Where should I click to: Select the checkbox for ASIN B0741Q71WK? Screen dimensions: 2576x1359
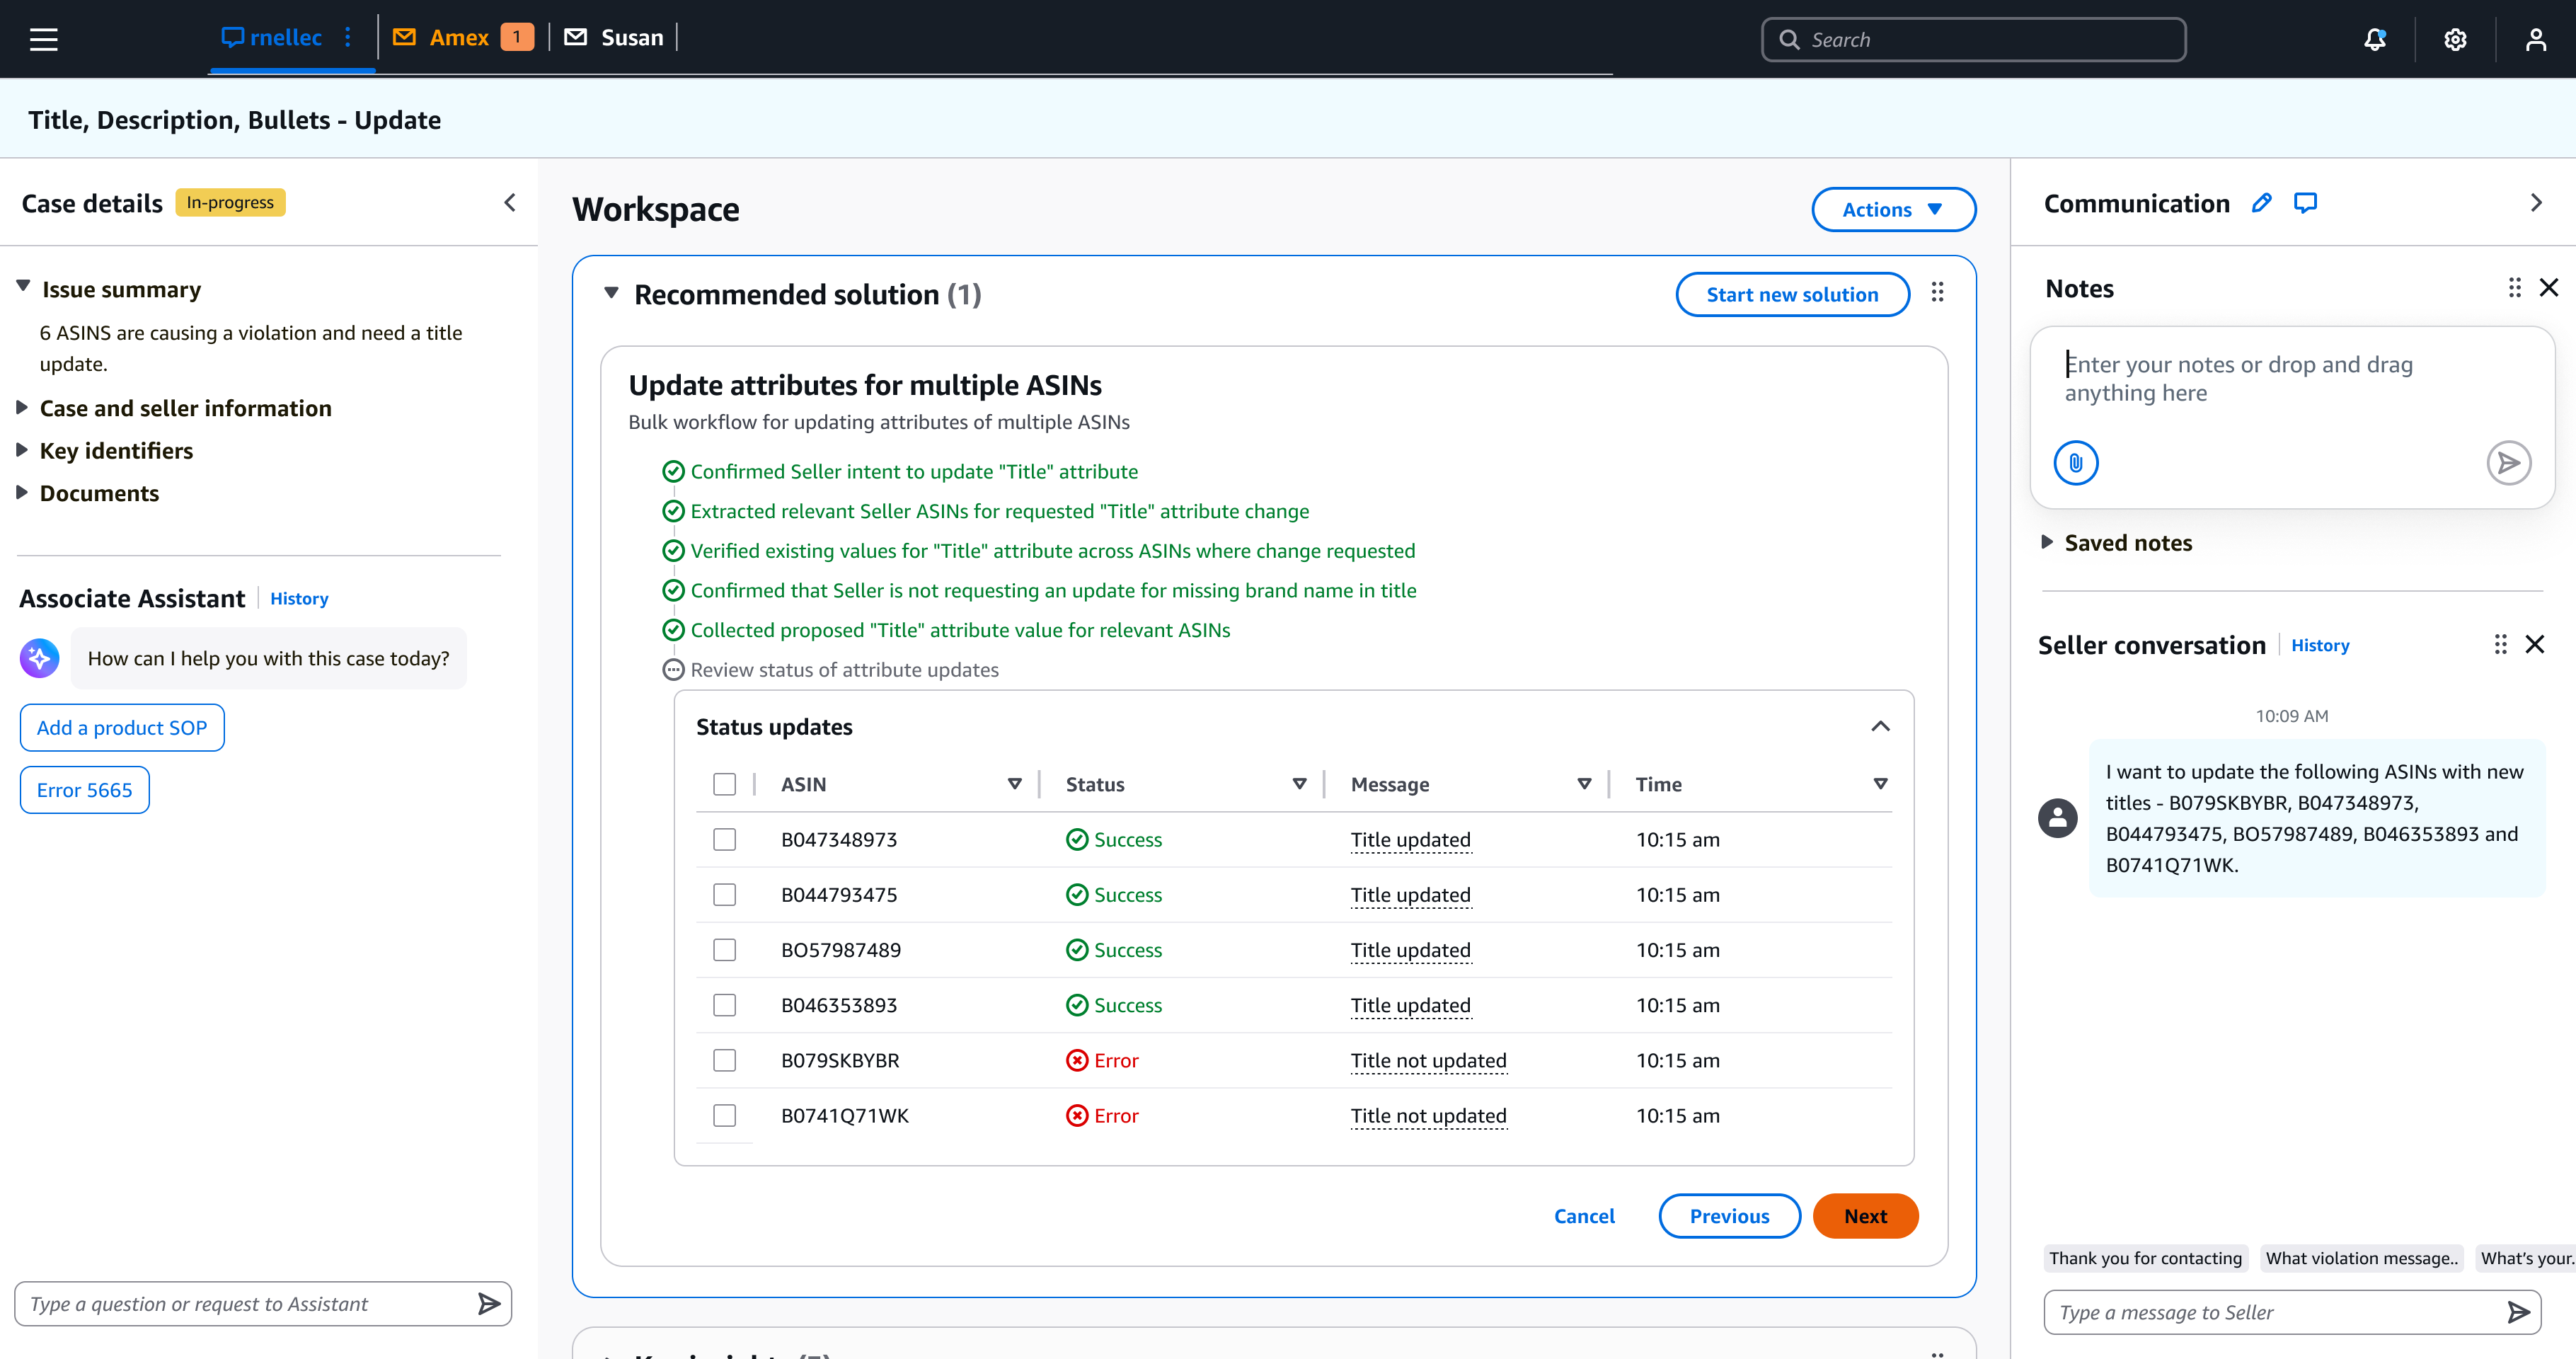(725, 1115)
